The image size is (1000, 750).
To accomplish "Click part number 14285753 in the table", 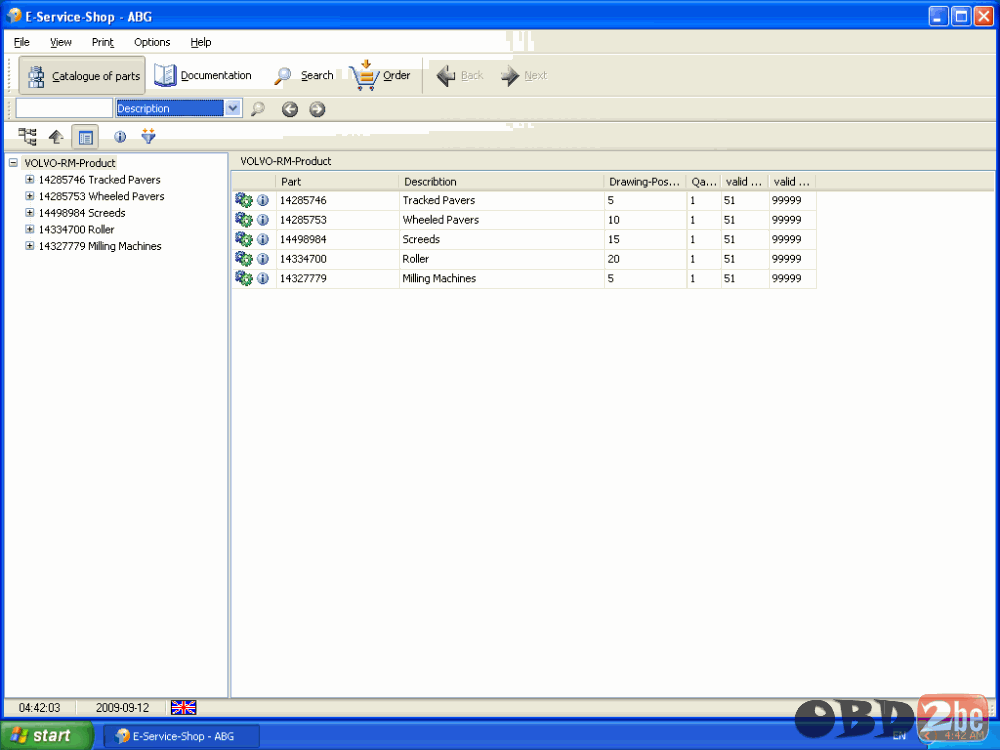I will [303, 220].
